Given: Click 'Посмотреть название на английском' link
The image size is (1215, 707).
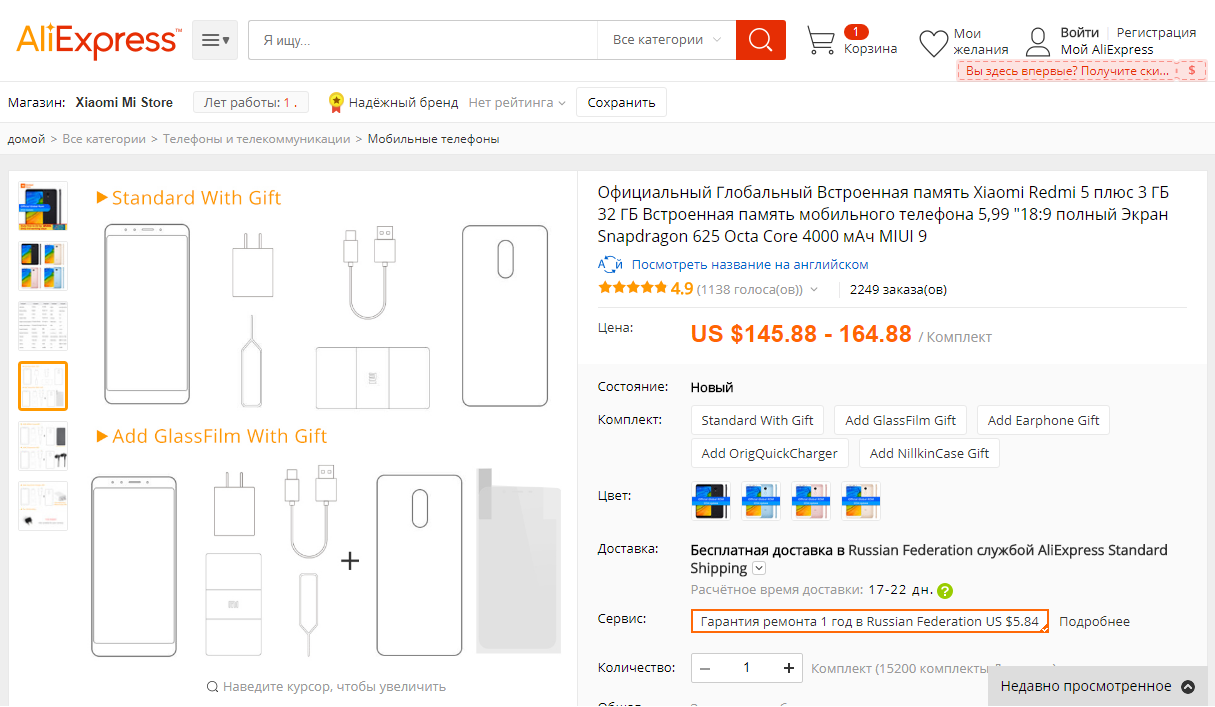Looking at the screenshot, I should [750, 265].
